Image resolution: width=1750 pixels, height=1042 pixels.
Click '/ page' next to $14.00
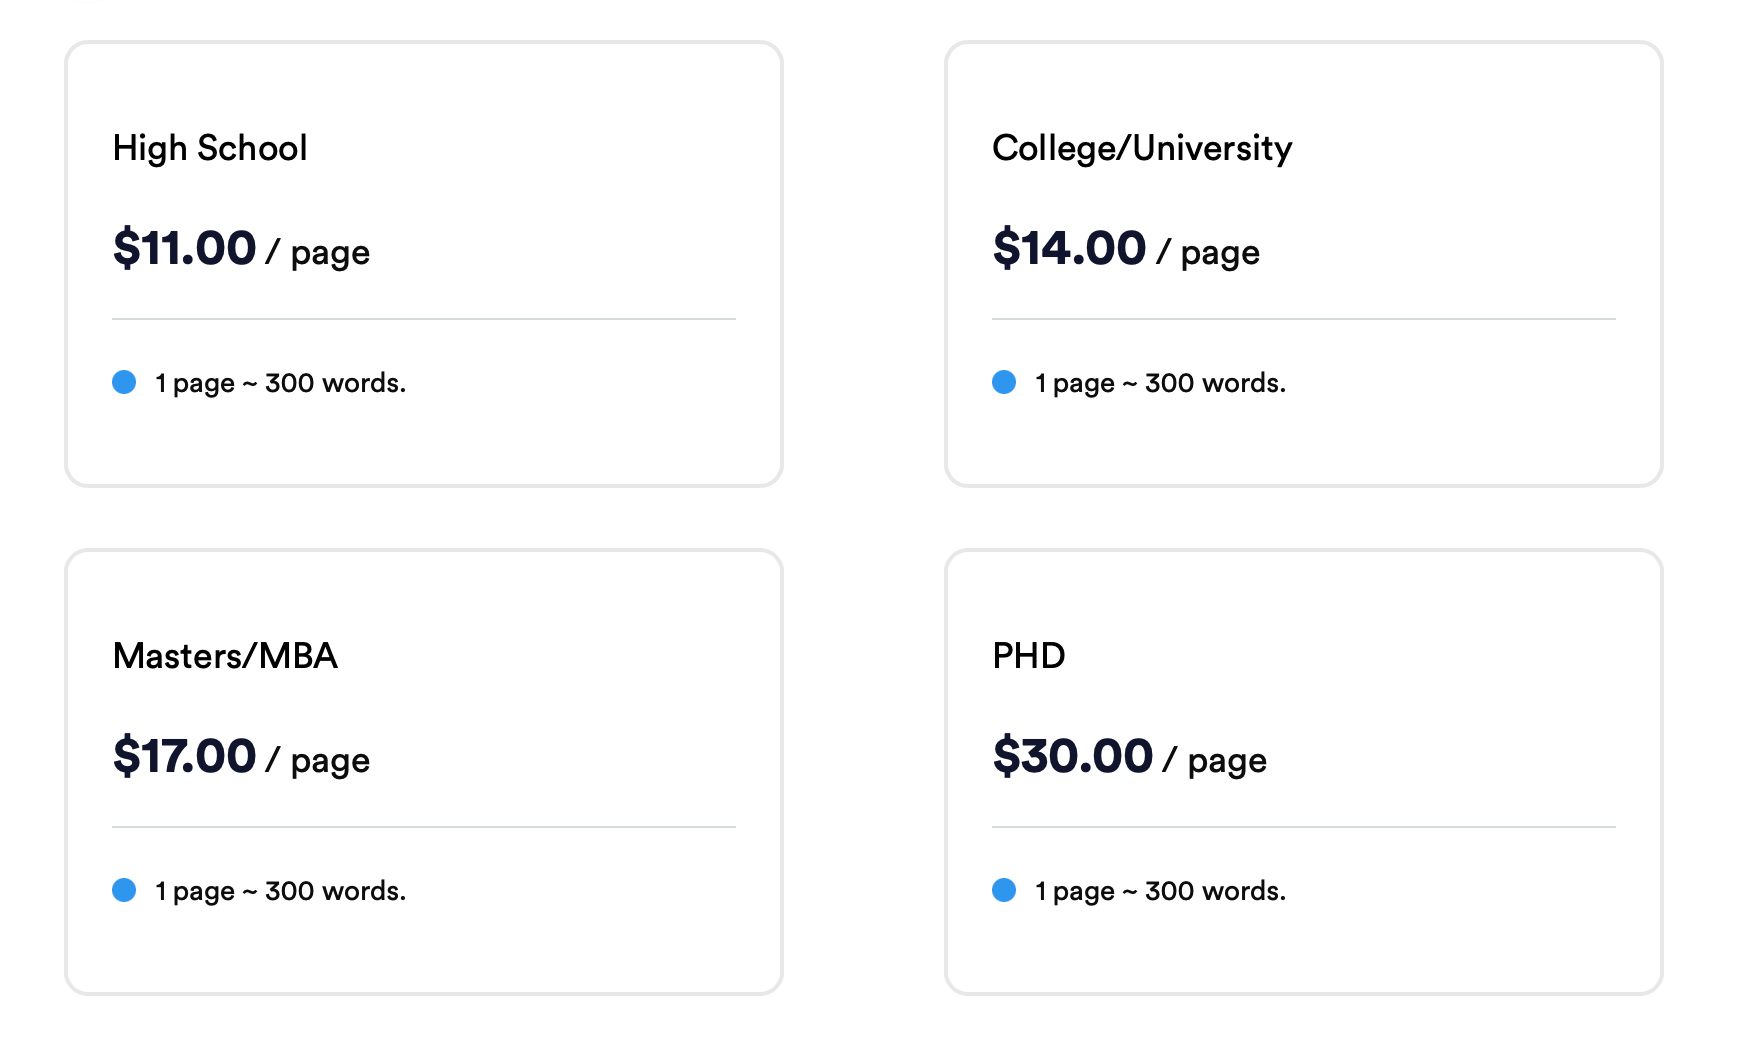[x=1208, y=253]
